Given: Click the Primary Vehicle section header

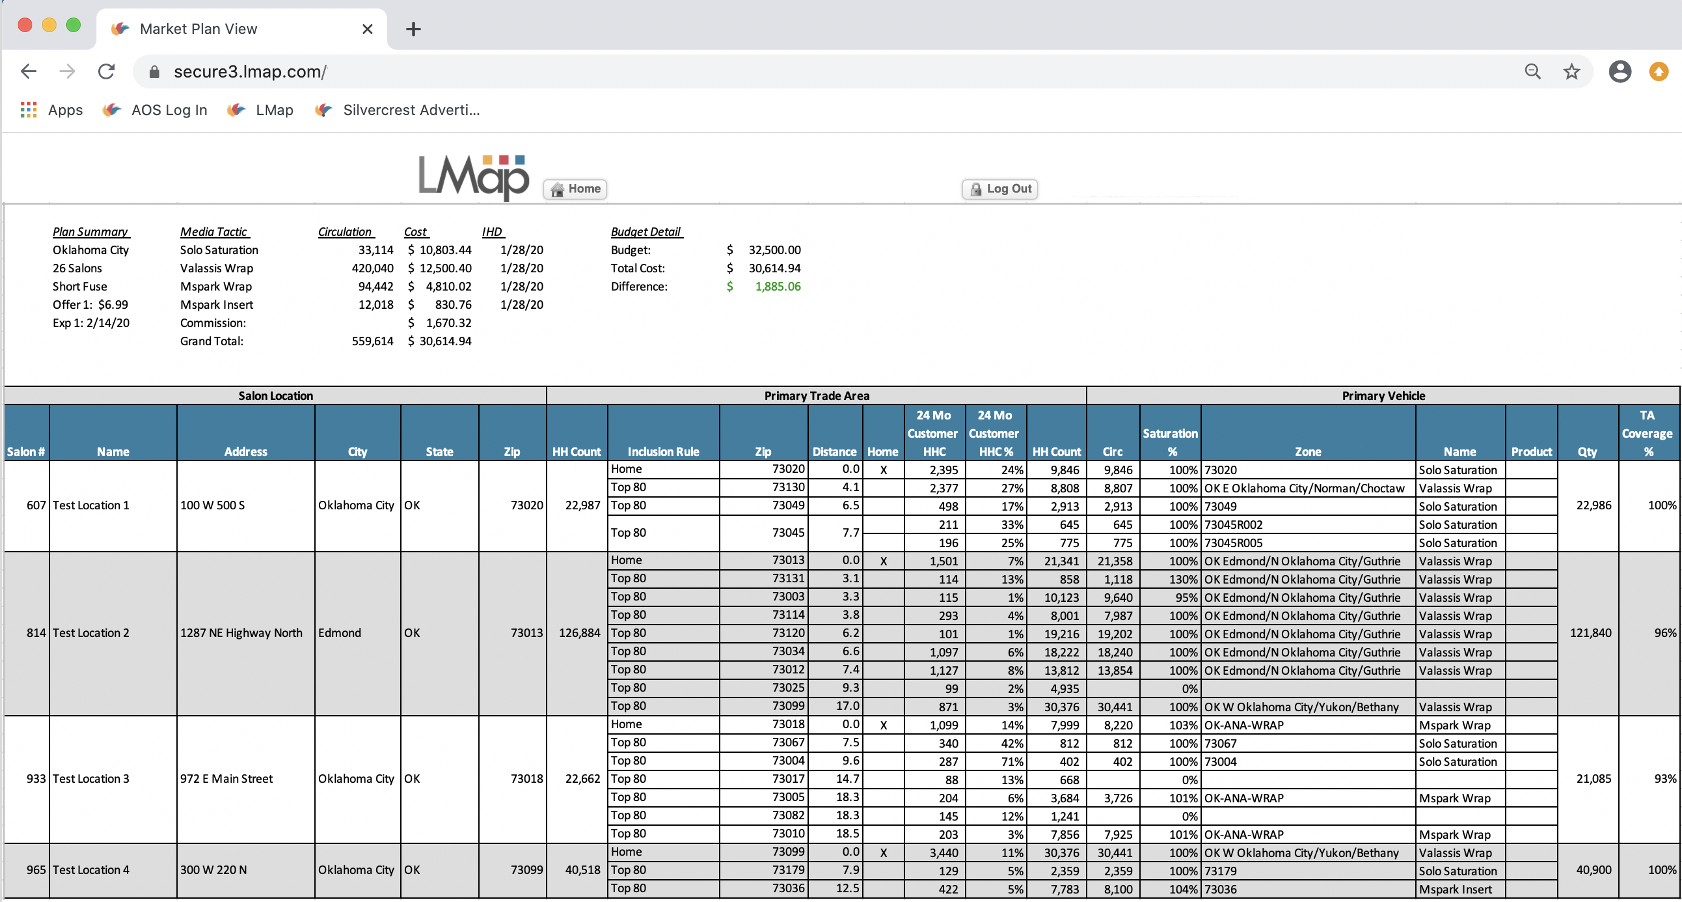Looking at the screenshot, I should (1384, 396).
